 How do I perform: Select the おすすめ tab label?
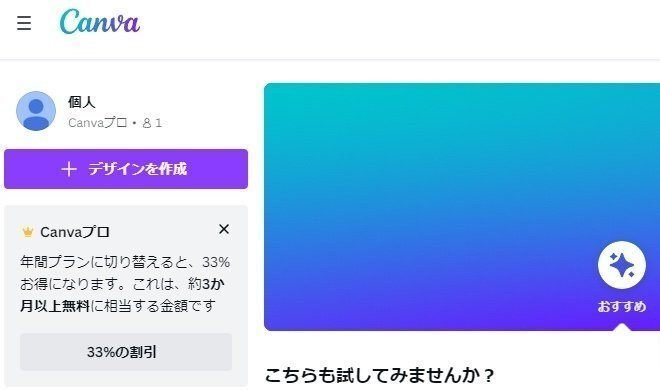pos(622,306)
